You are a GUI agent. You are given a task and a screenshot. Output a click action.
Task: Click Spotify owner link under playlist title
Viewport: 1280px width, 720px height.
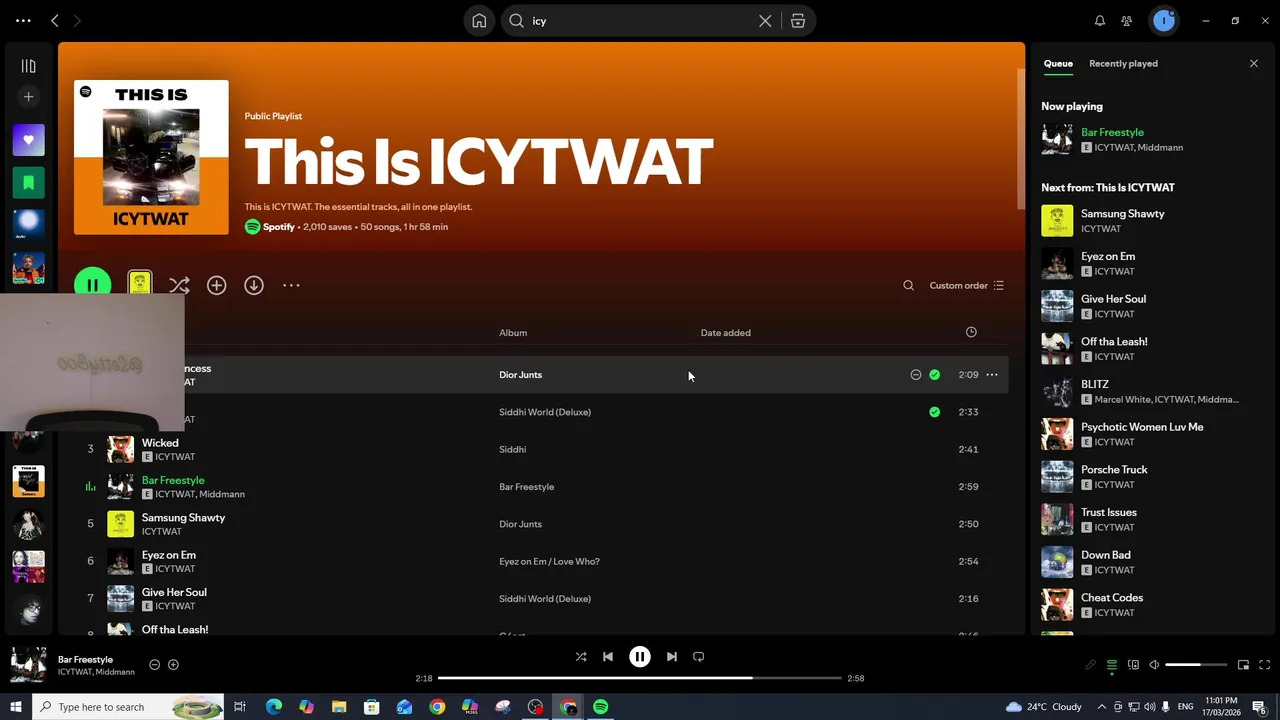click(279, 227)
